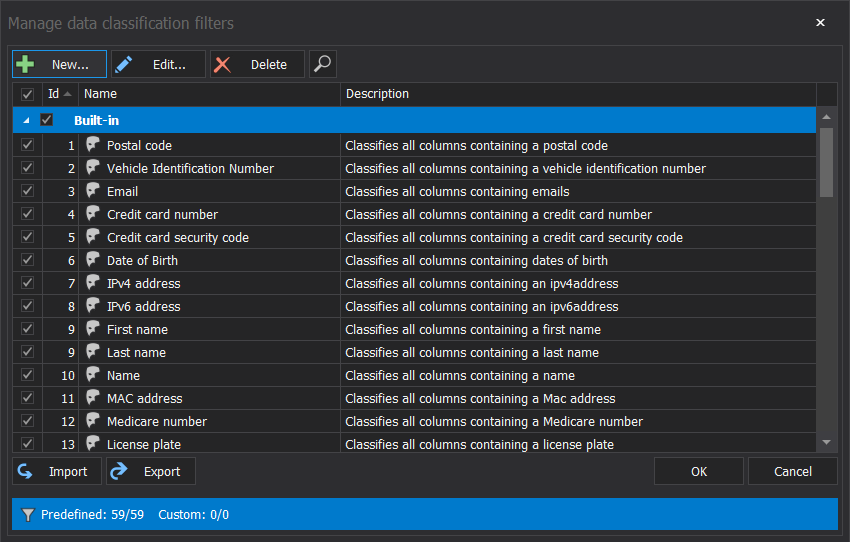Toggle the Built-in group checkbox

[x=47, y=120]
